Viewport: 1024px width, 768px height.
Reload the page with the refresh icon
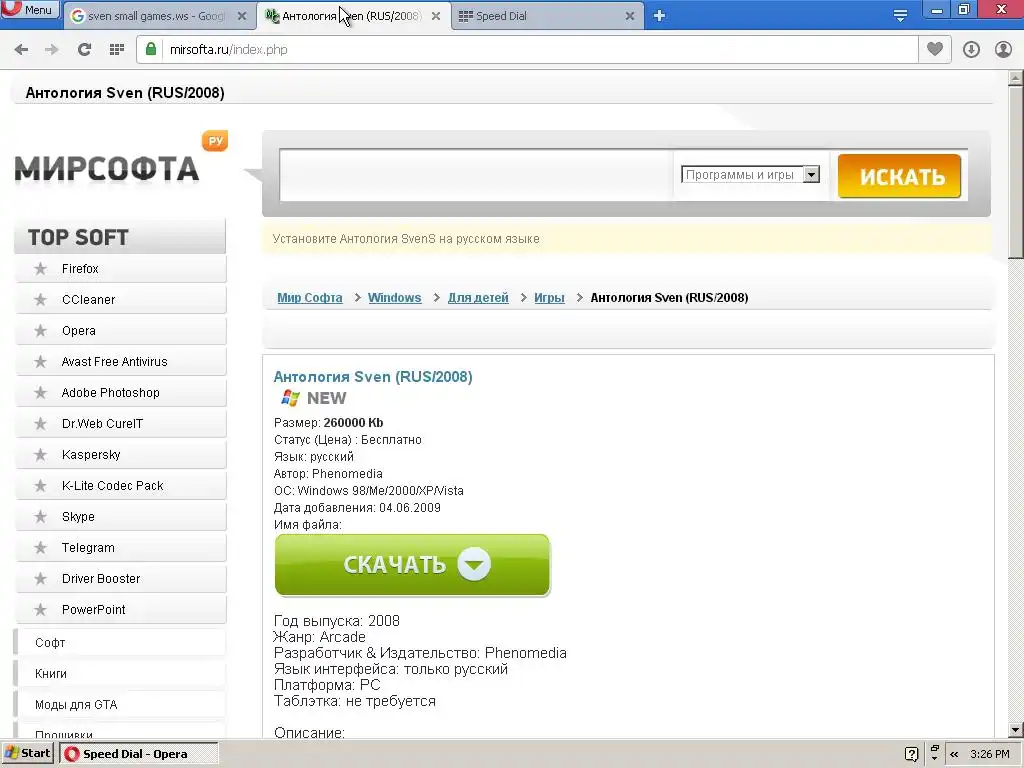(x=84, y=50)
